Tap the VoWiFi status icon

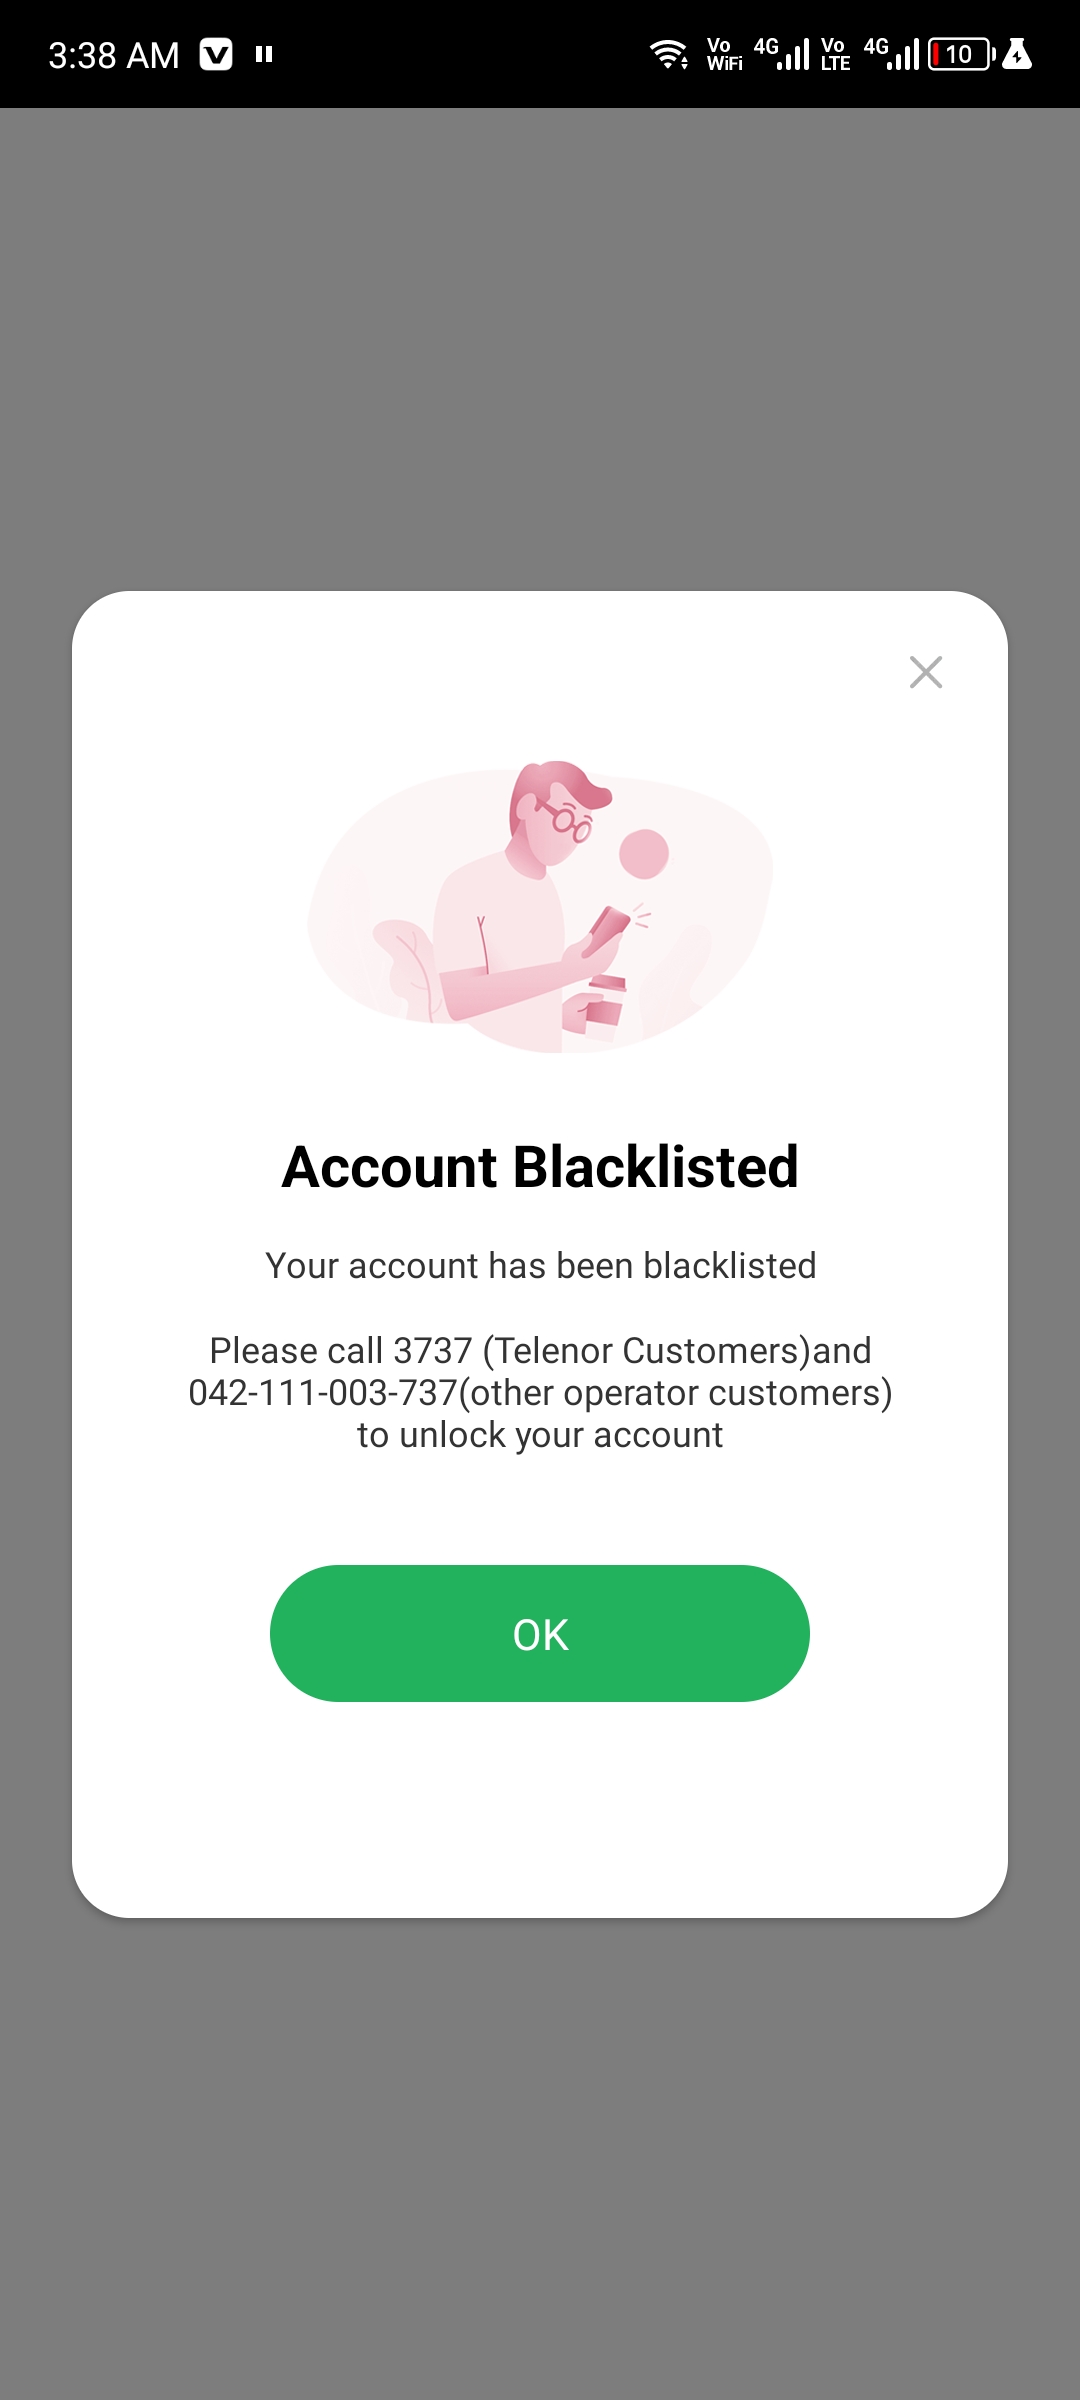tap(725, 54)
